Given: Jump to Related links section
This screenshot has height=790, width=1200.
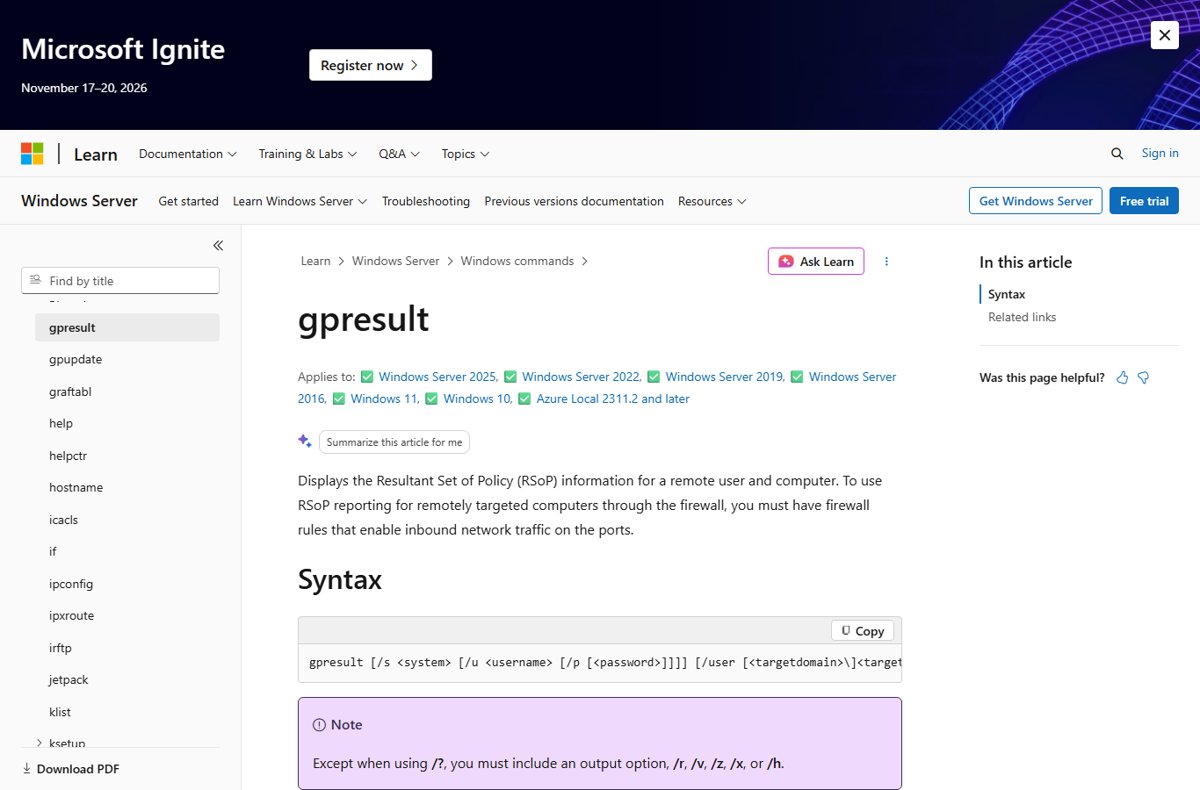Looking at the screenshot, I should pyautogui.click(x=1022, y=317).
